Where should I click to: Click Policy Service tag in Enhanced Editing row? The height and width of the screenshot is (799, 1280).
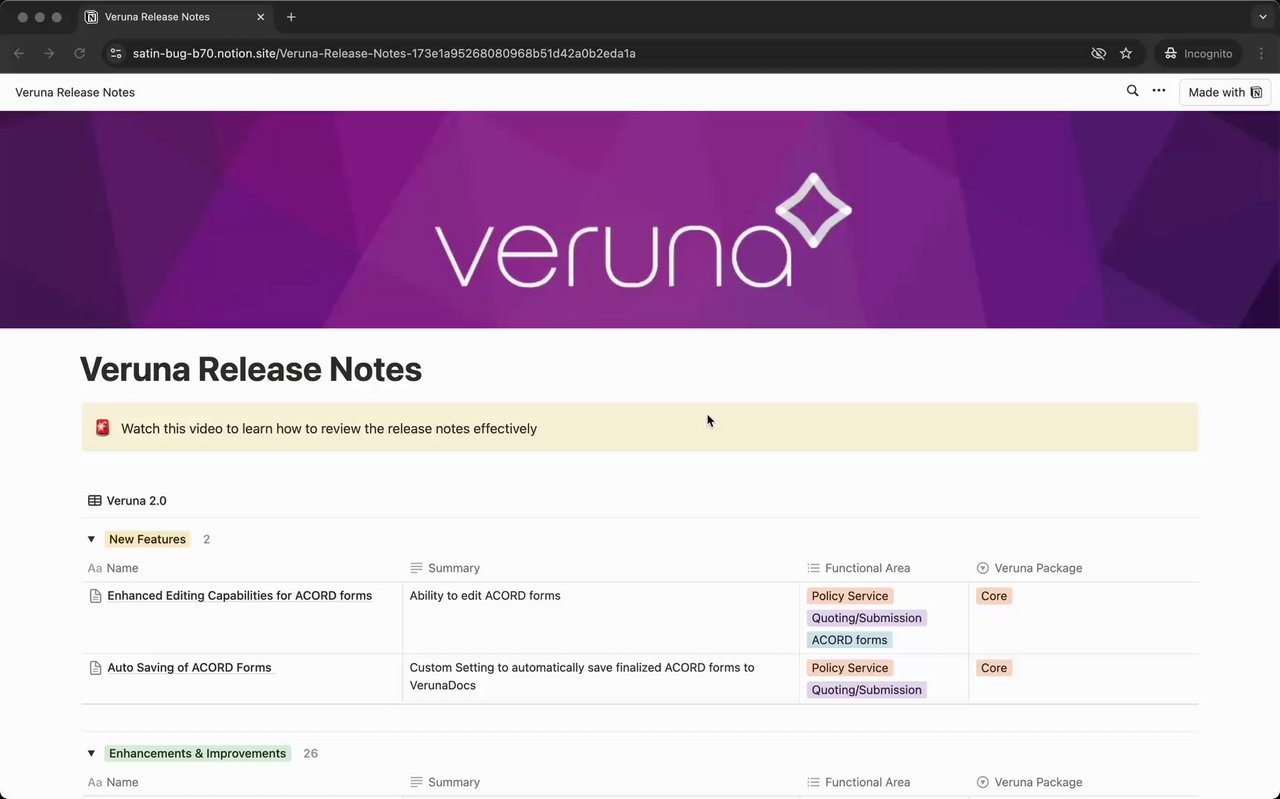(x=850, y=596)
